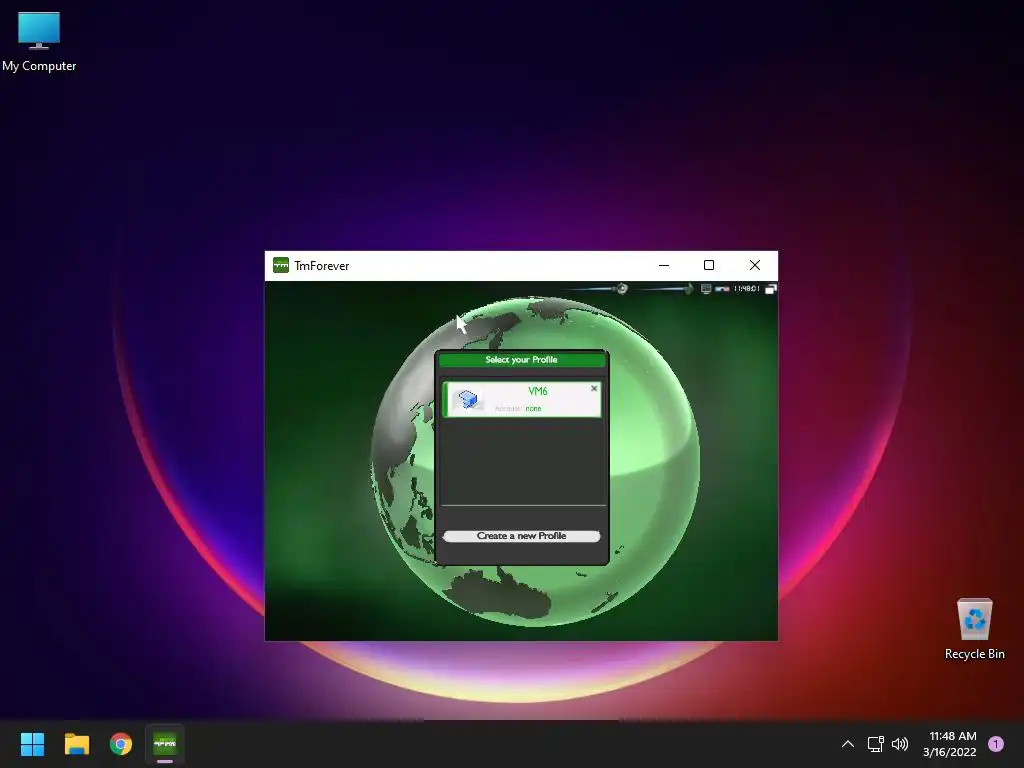Adjust the sound volume slider knob
This screenshot has height=768, width=1024.
point(622,288)
